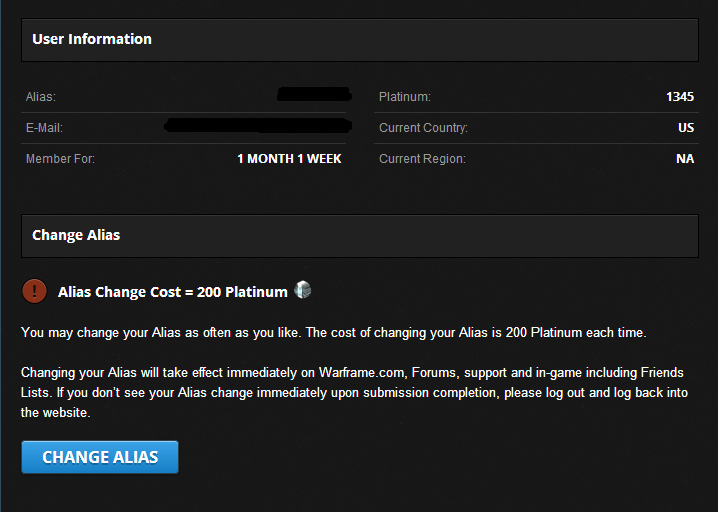
Task: Click the Platinum label
Action: click(405, 97)
